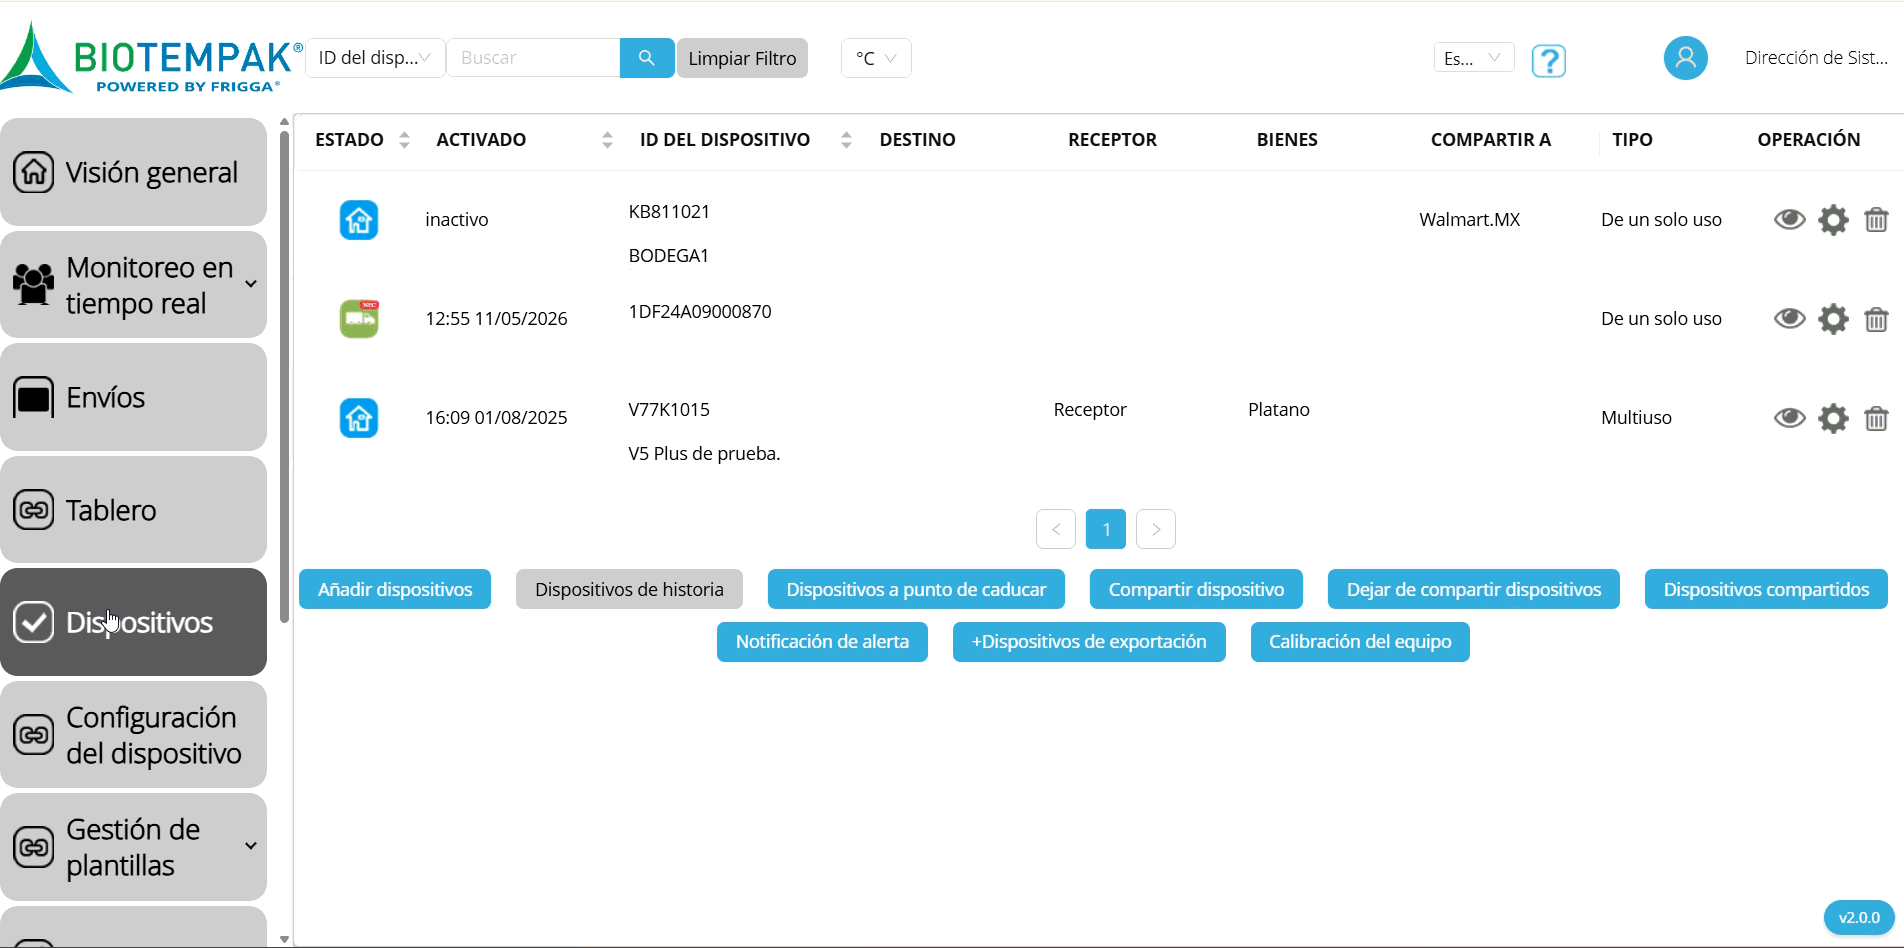Image resolution: width=1904 pixels, height=948 pixels.
Task: Click the user profile avatar icon
Action: [x=1685, y=58]
